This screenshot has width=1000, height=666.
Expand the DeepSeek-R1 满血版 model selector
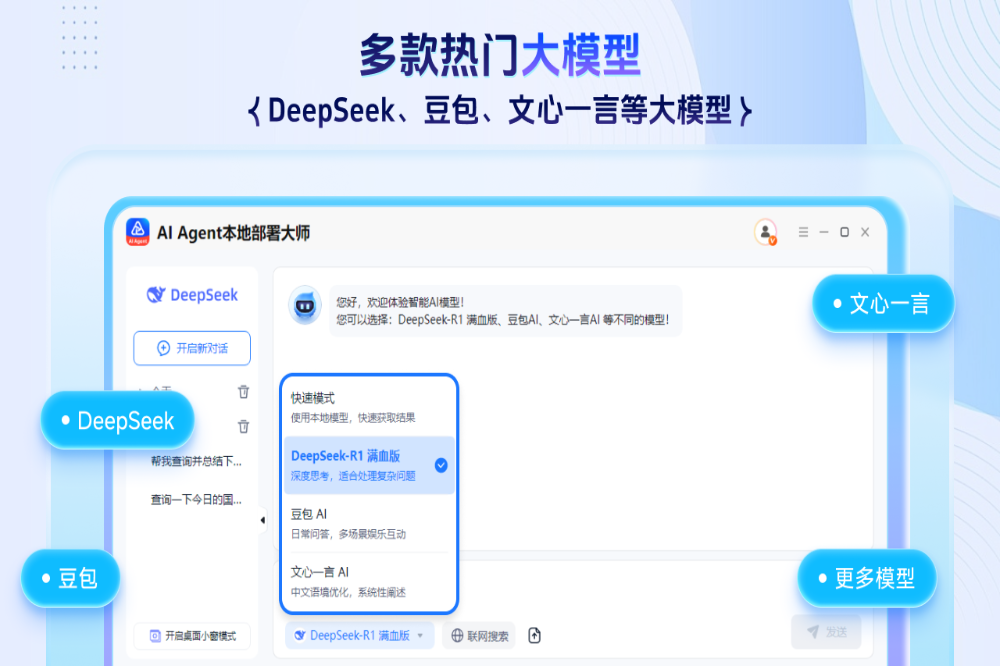tap(359, 635)
